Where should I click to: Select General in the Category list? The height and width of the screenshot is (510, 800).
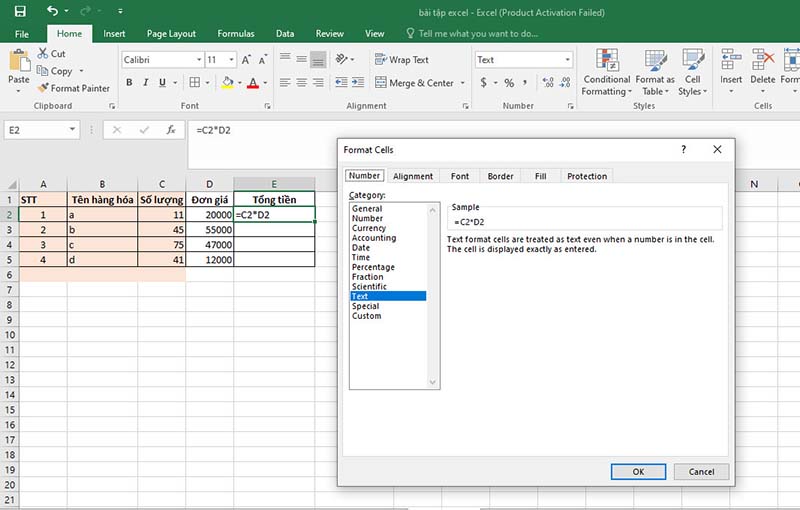click(388, 209)
